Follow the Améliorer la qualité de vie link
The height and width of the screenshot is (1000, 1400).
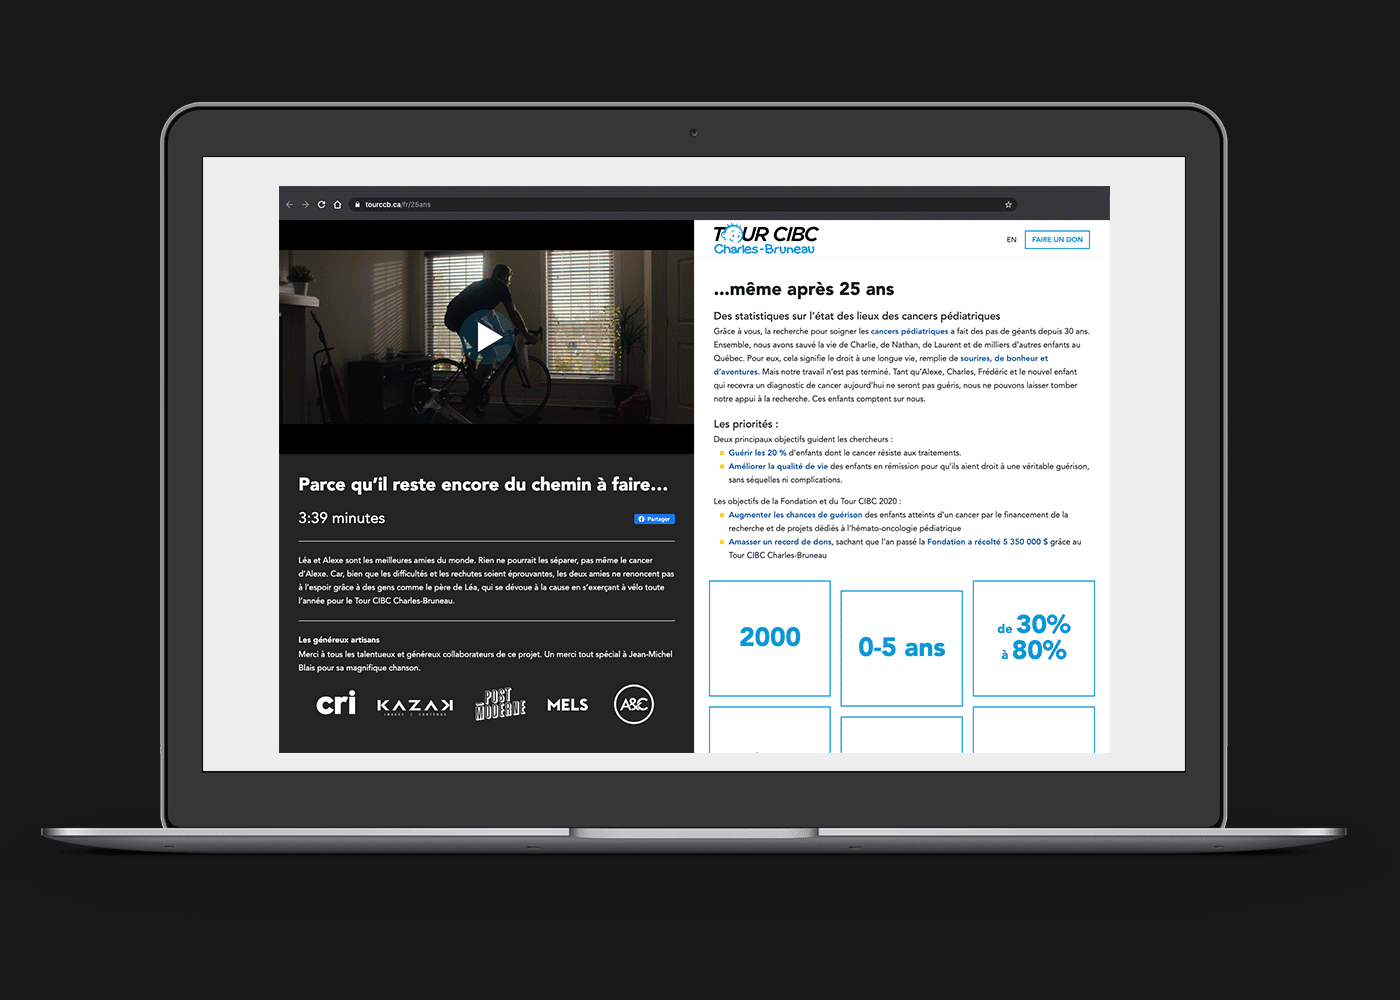click(x=778, y=466)
